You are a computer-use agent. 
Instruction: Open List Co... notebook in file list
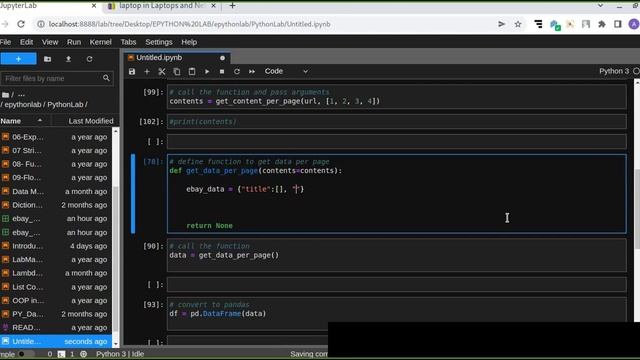pyautogui.click(x=56, y=287)
